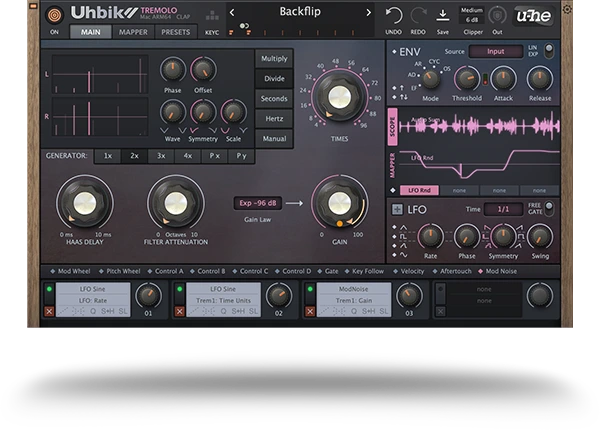Open the Gain Law Exp -96 dB selector
600x430 pixels.
point(257,202)
